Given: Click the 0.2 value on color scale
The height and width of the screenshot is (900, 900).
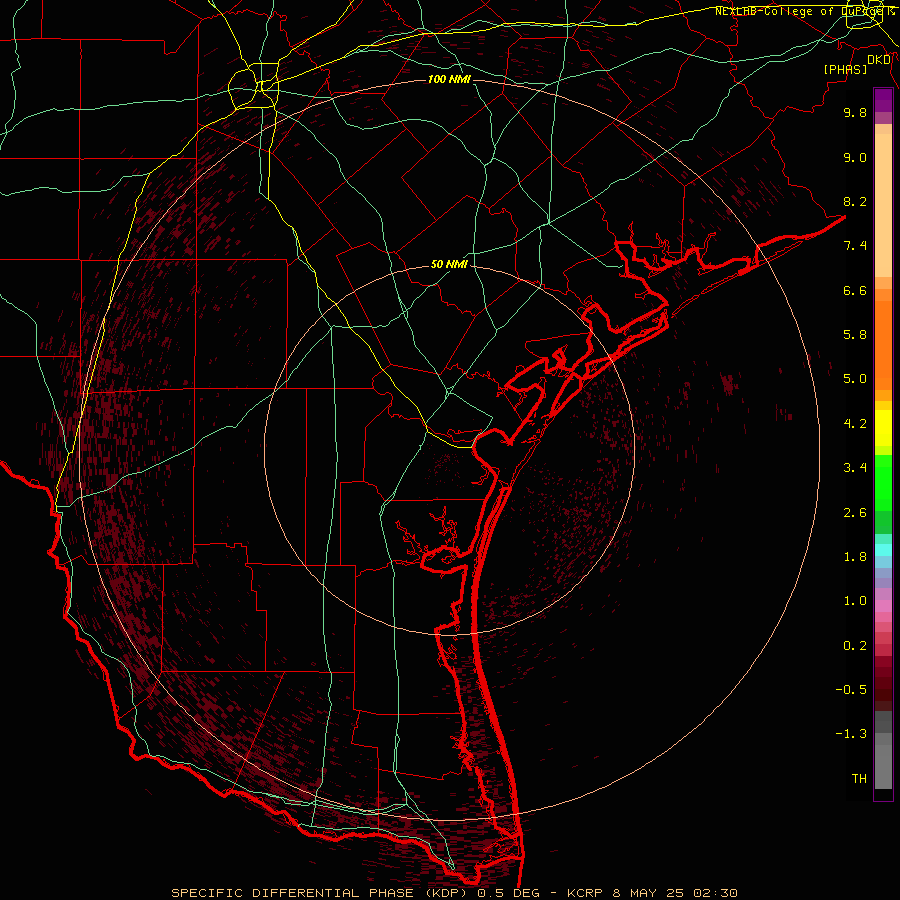Looking at the screenshot, I should coord(855,646).
